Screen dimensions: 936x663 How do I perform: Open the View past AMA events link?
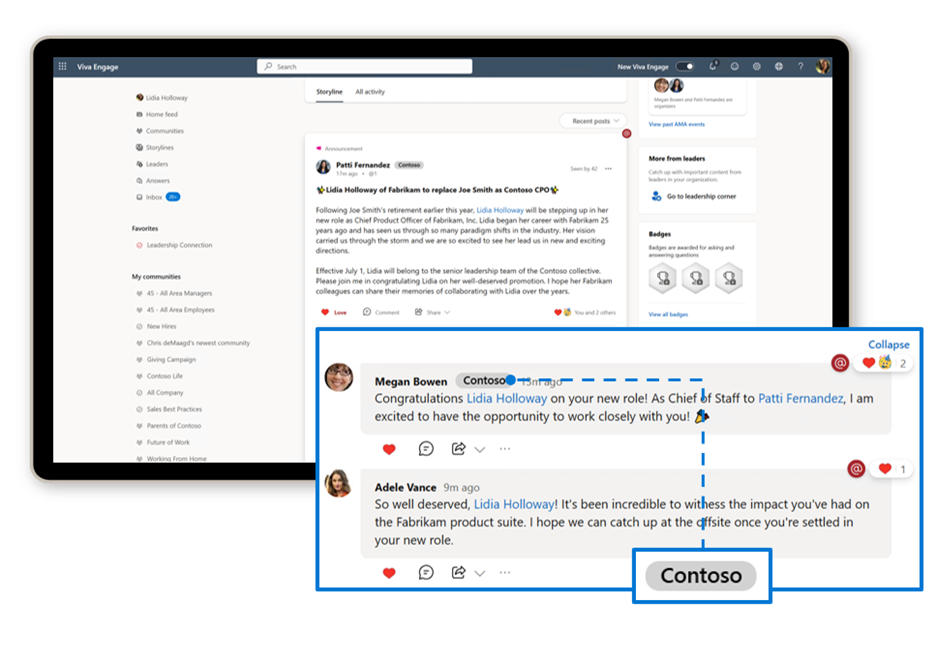click(x=677, y=125)
